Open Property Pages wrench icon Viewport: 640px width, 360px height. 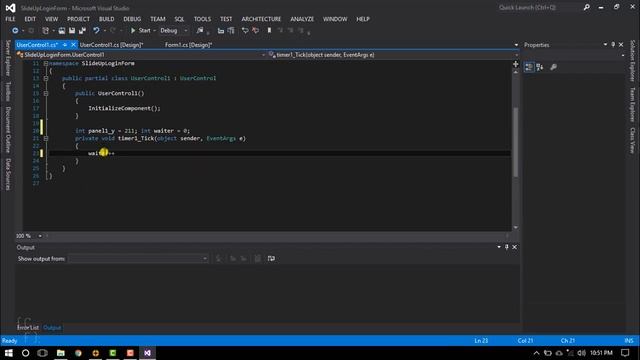tap(553, 67)
